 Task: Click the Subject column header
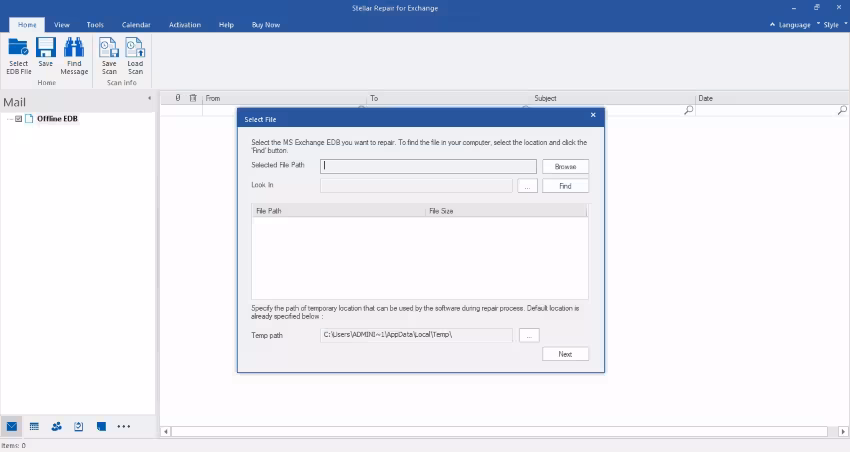[x=613, y=98]
